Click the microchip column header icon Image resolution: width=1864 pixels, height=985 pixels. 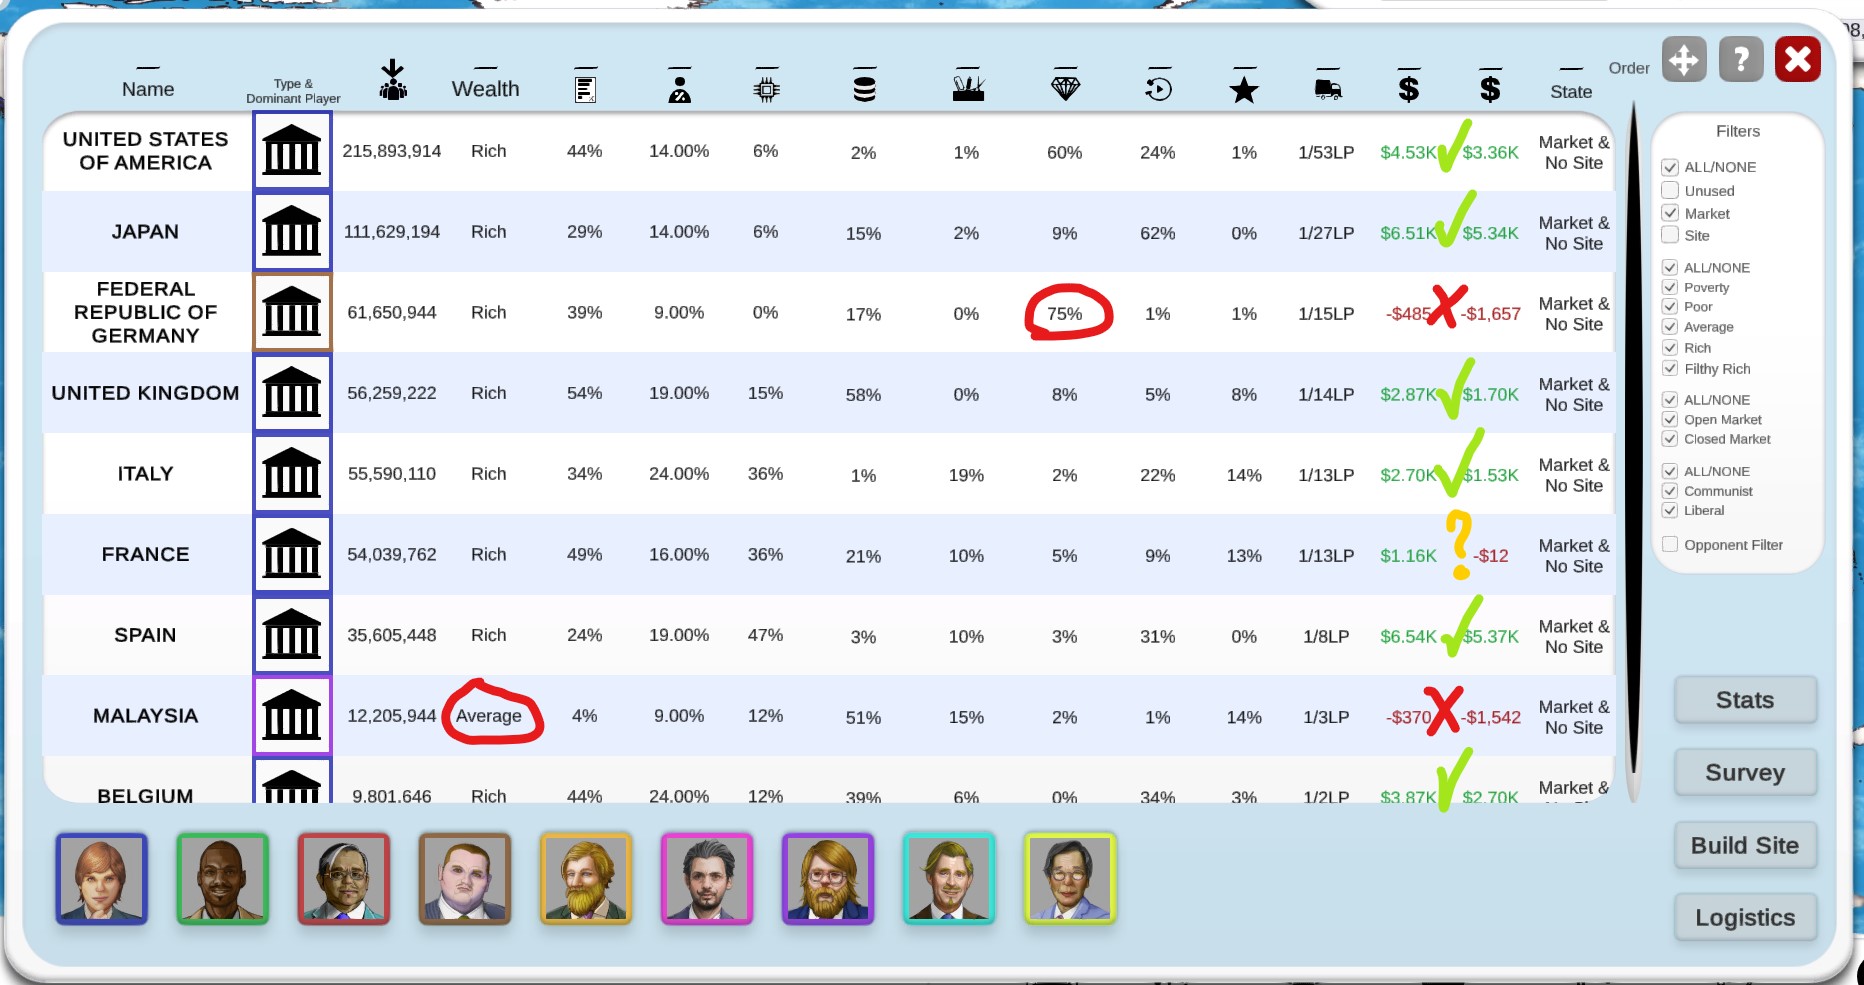[x=767, y=90]
